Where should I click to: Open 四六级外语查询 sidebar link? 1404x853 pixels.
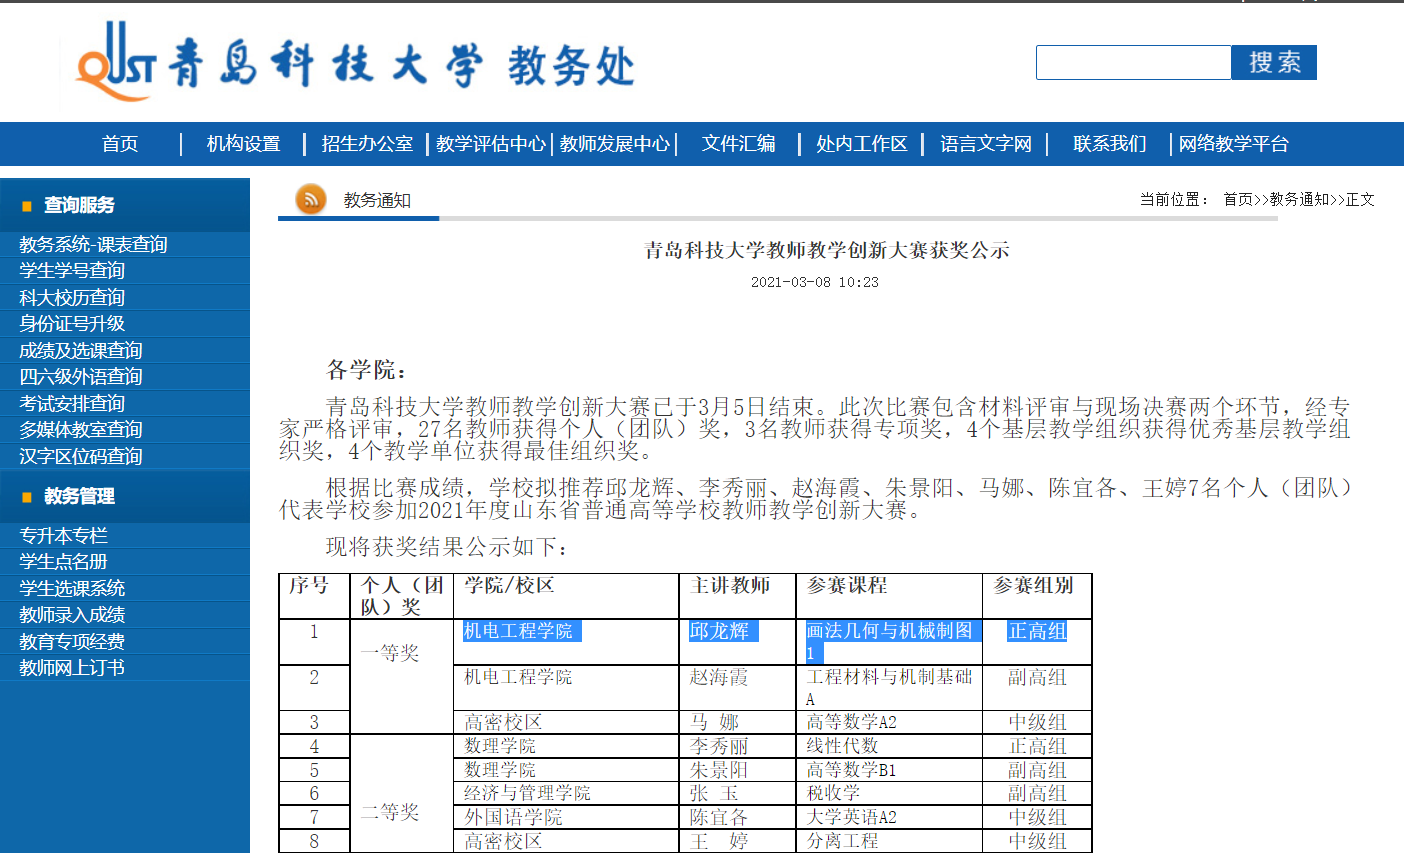point(81,377)
